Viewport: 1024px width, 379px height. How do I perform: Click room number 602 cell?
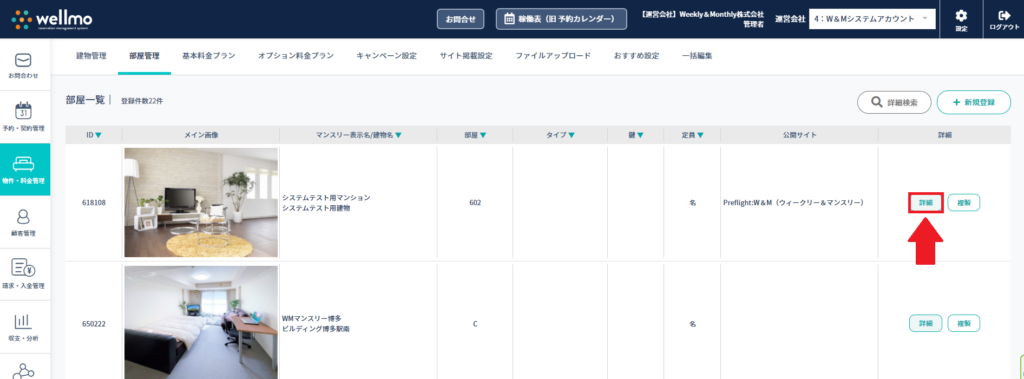[x=475, y=203]
